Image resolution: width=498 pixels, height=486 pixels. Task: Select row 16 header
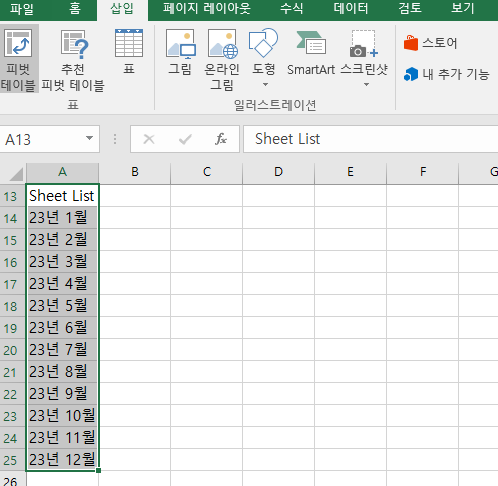(12, 262)
